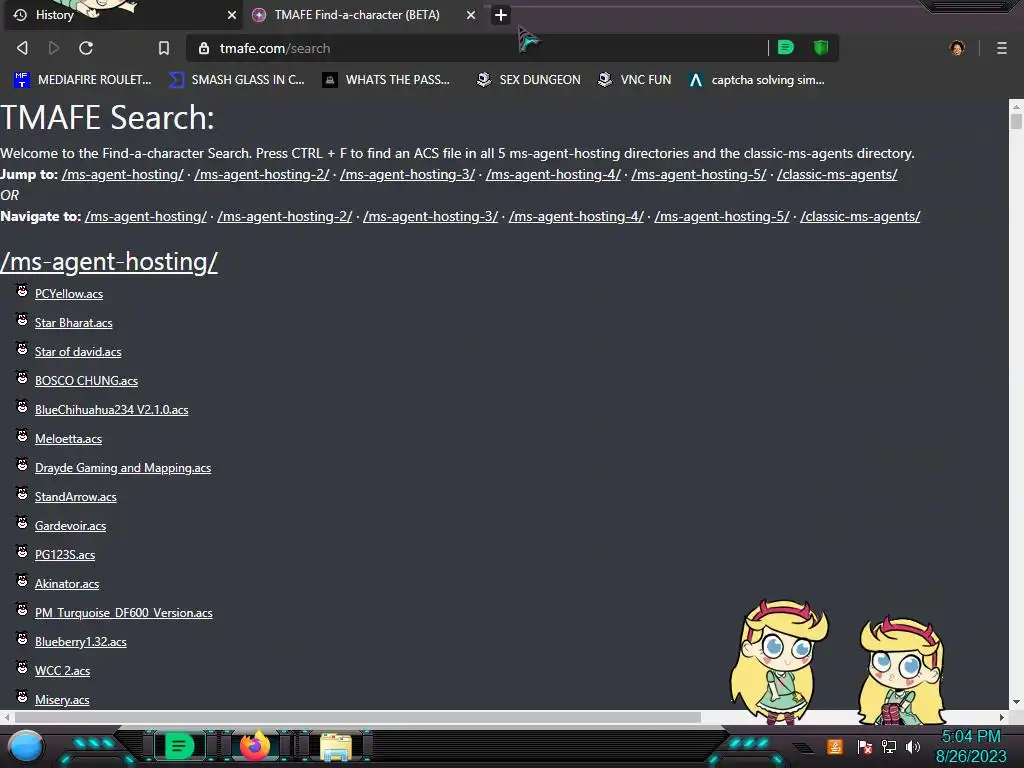Open File Explorer from the taskbar
This screenshot has width=1024, height=768.
pos(336,747)
